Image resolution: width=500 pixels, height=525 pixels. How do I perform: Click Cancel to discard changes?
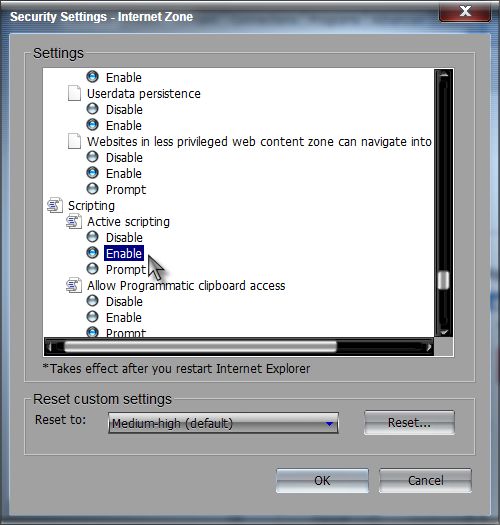point(425,480)
